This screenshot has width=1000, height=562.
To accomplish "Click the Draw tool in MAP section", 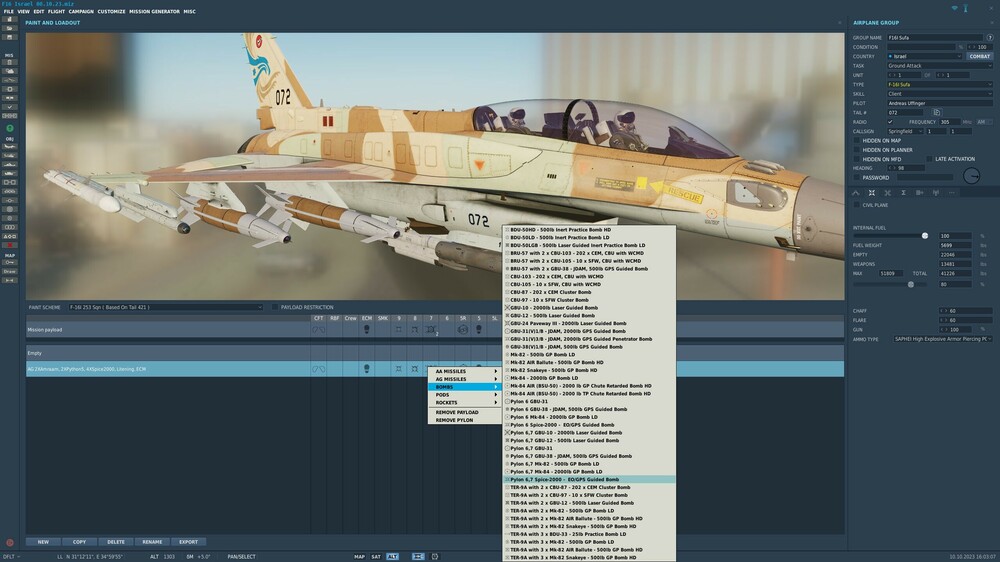I will click(9, 271).
